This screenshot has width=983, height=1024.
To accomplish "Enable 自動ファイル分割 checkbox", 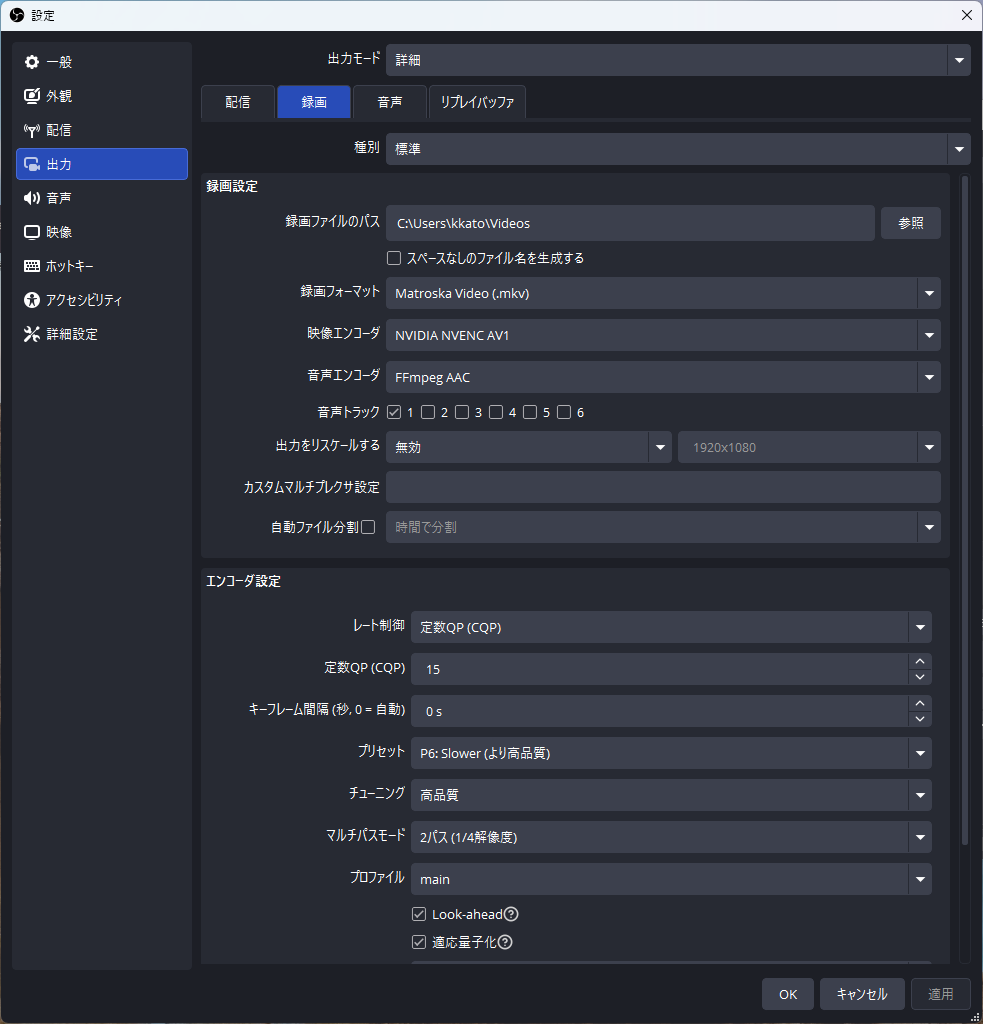I will 368,527.
